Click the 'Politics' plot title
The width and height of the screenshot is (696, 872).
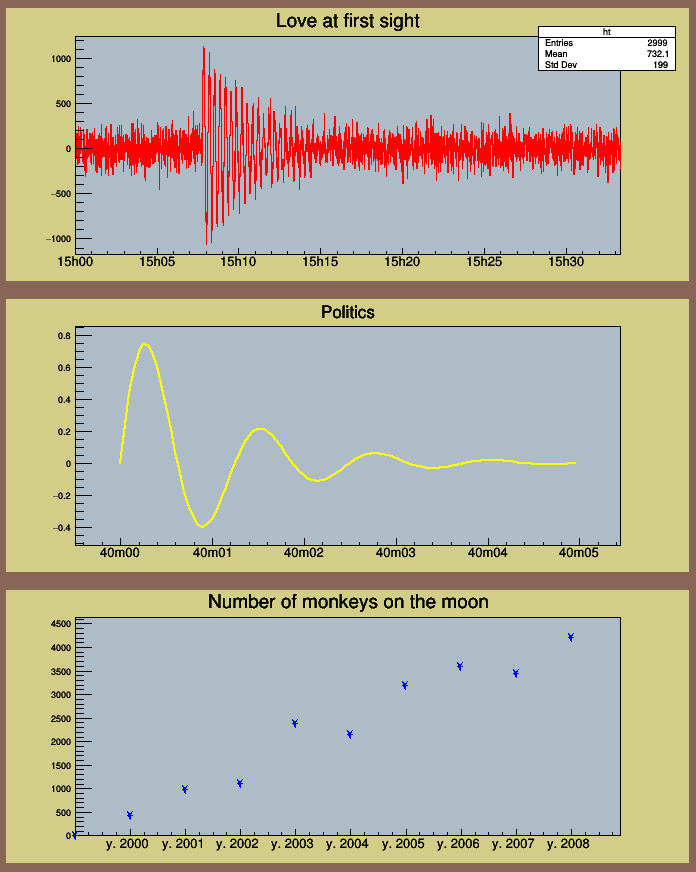tap(347, 312)
